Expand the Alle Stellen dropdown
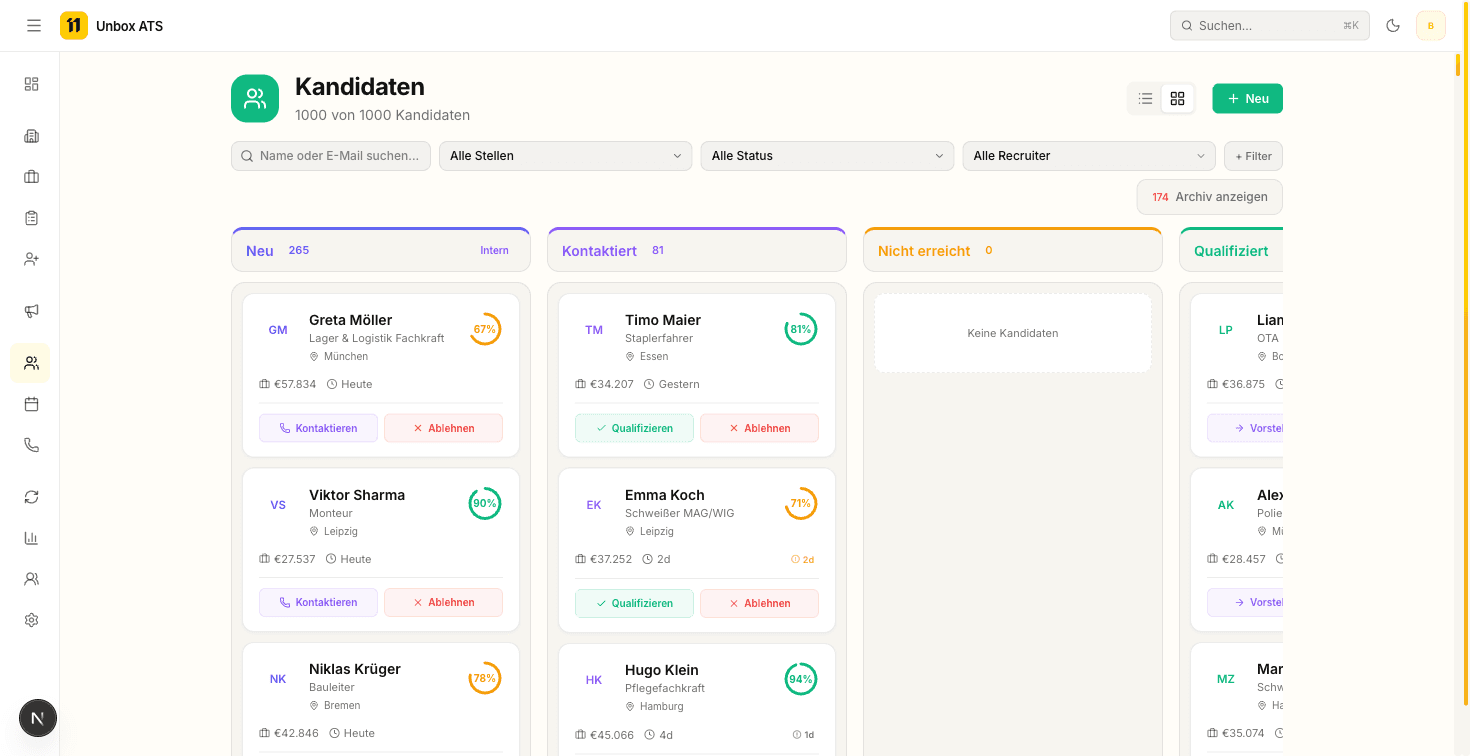This screenshot has height=756, width=1470. (565, 156)
